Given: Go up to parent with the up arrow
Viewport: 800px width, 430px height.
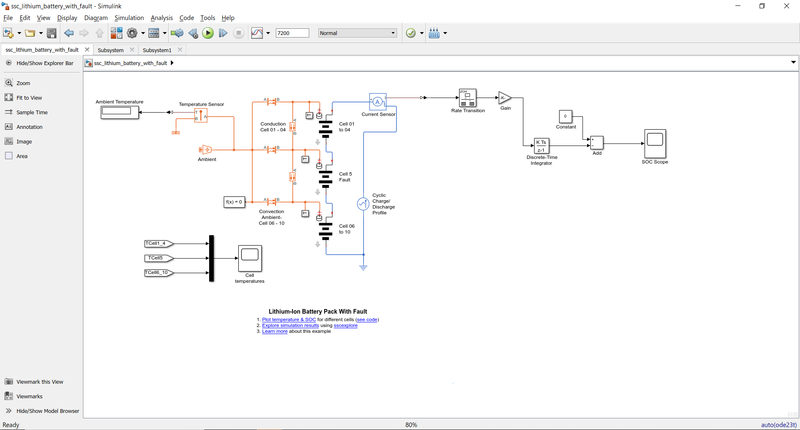Looking at the screenshot, I should (x=99, y=33).
